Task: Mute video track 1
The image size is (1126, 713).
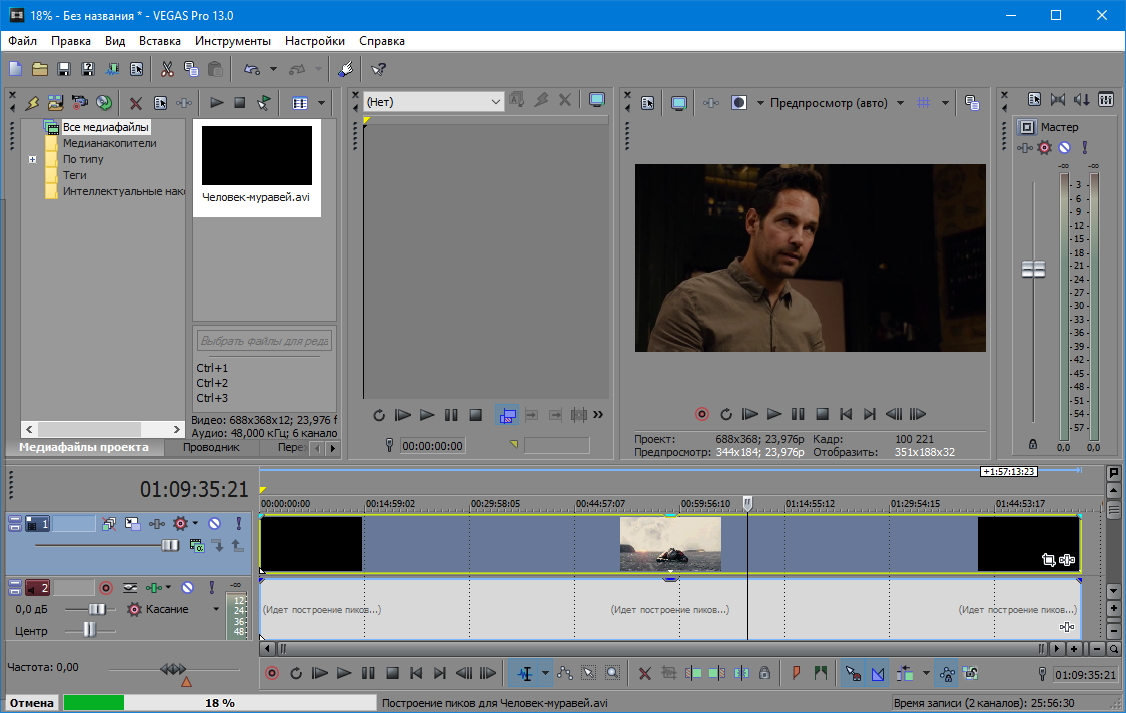Action: tap(214, 523)
